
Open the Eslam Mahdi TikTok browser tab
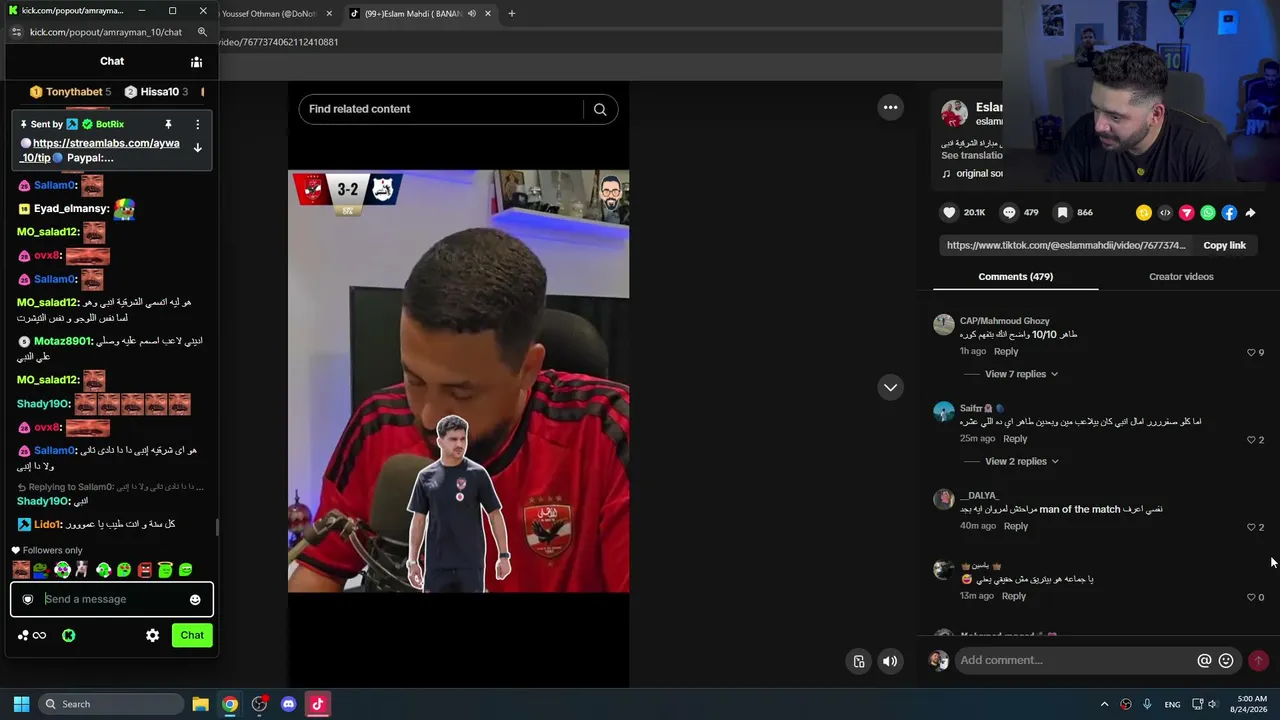click(418, 13)
